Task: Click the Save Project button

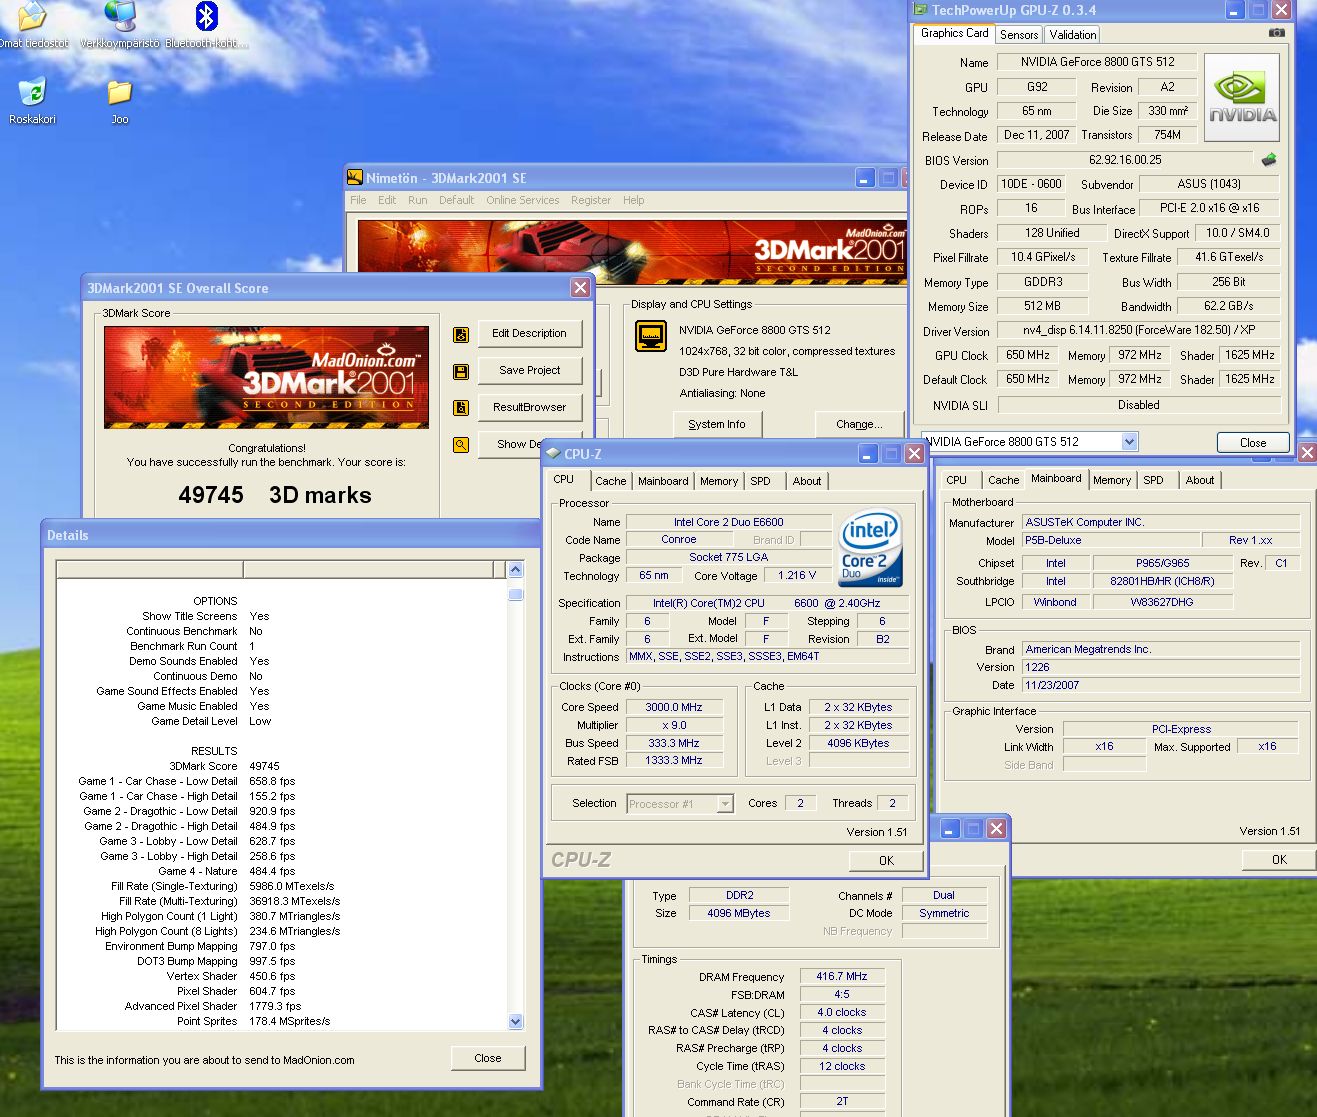Action: pos(529,371)
